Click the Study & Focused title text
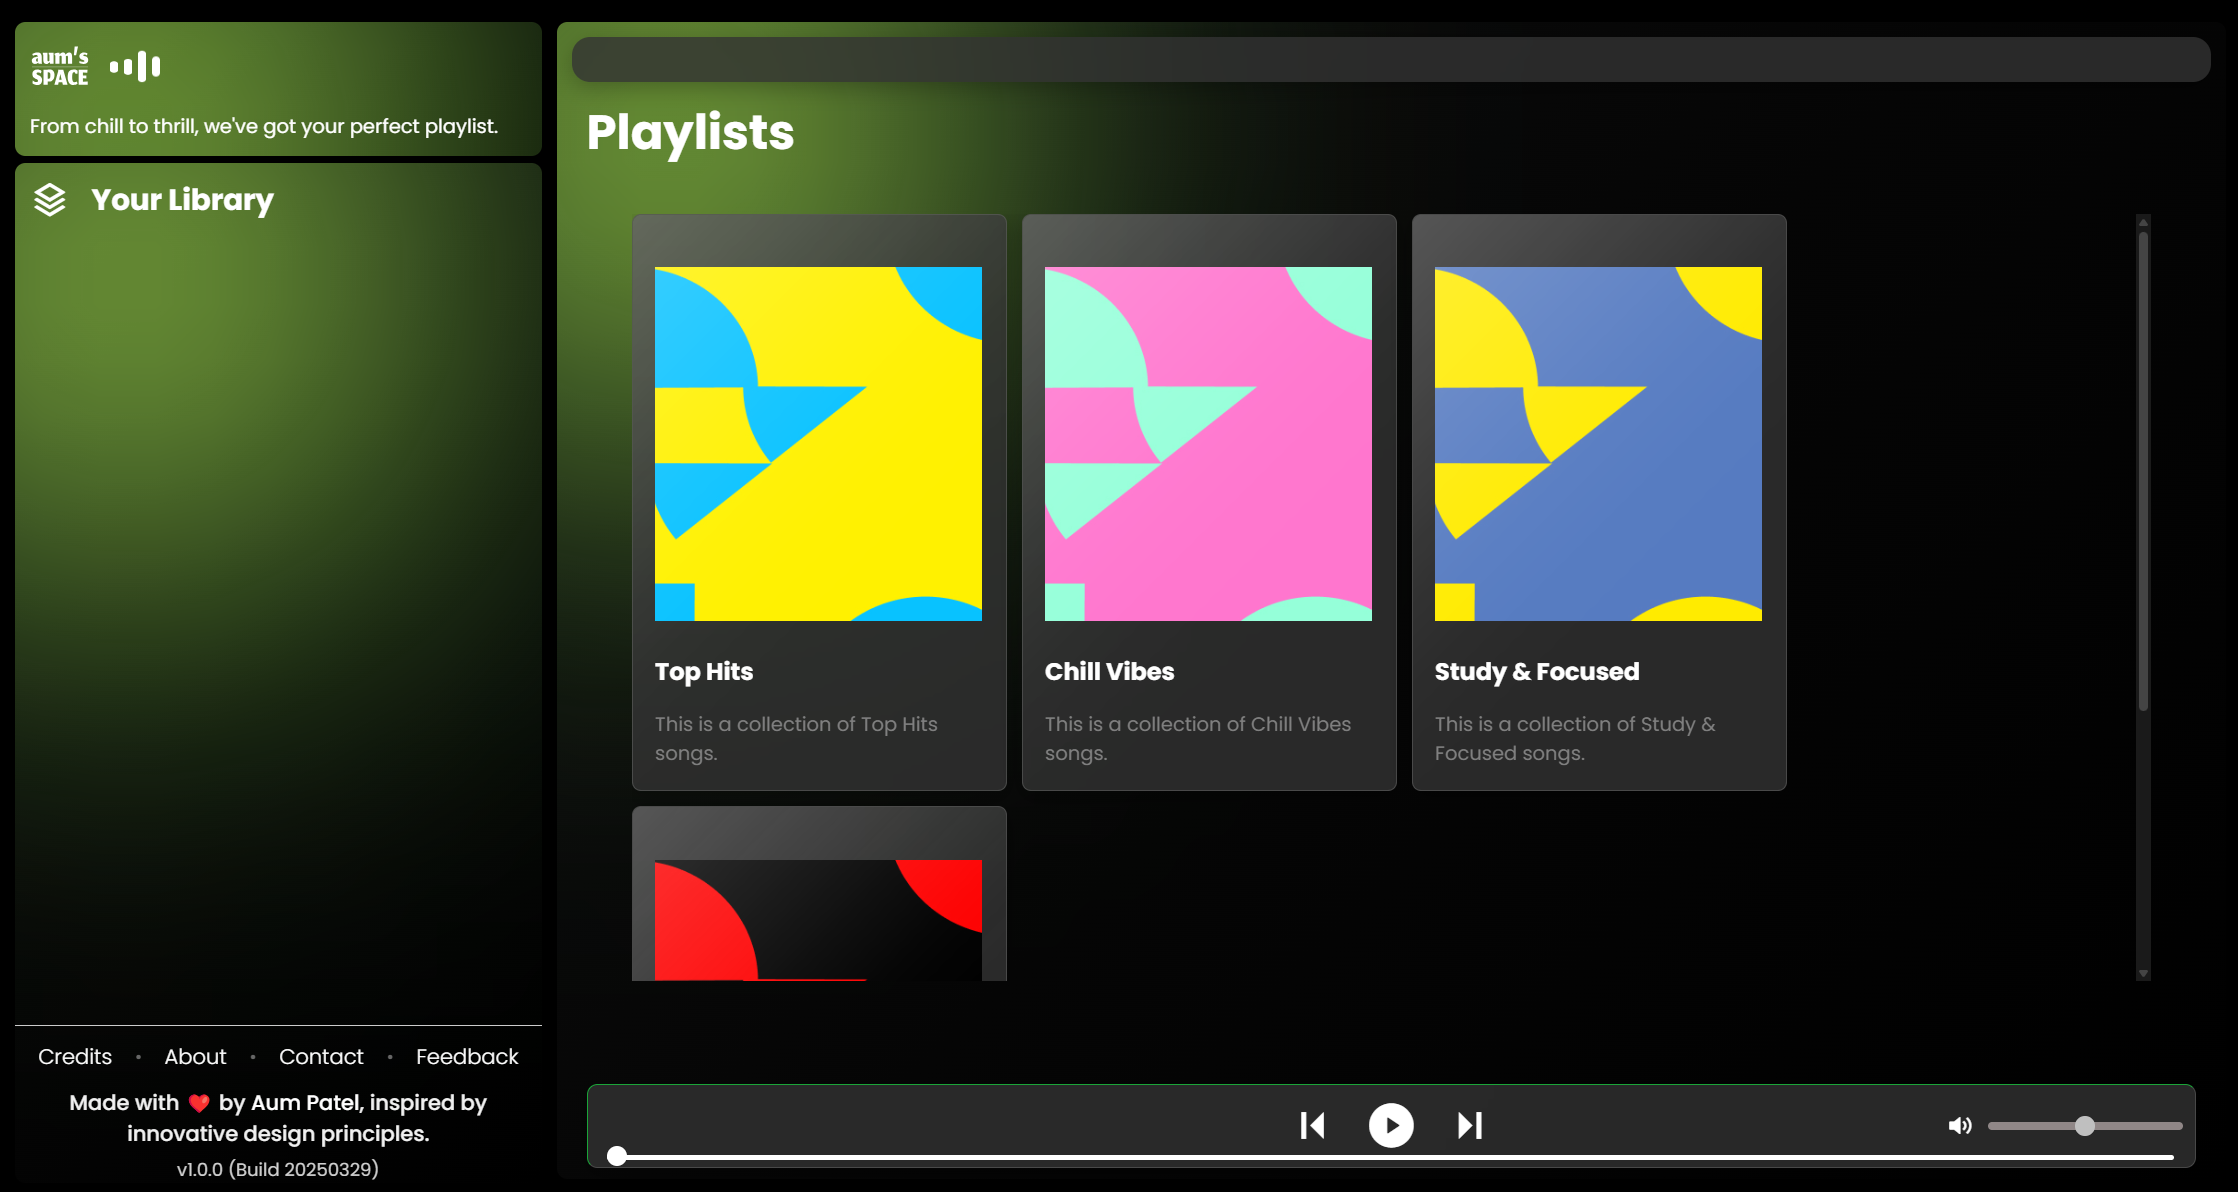2238x1192 pixels. point(1537,671)
